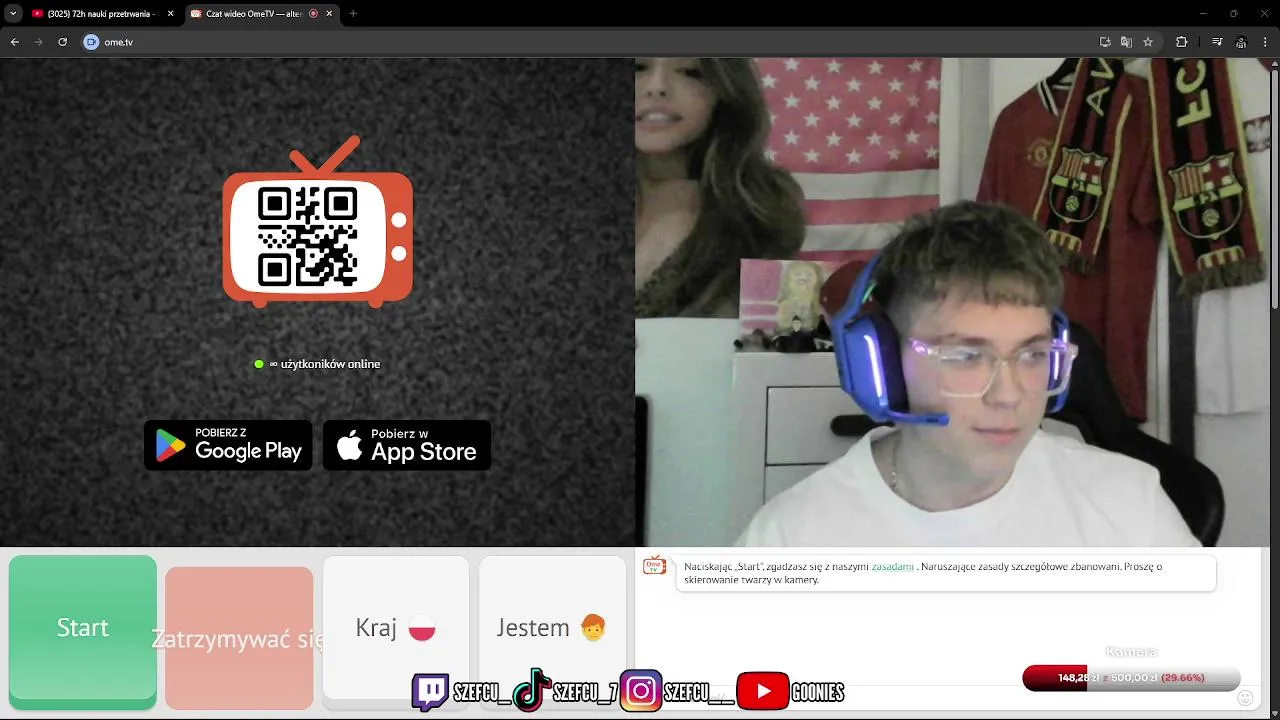Open the media controls icon

pos(1217,42)
